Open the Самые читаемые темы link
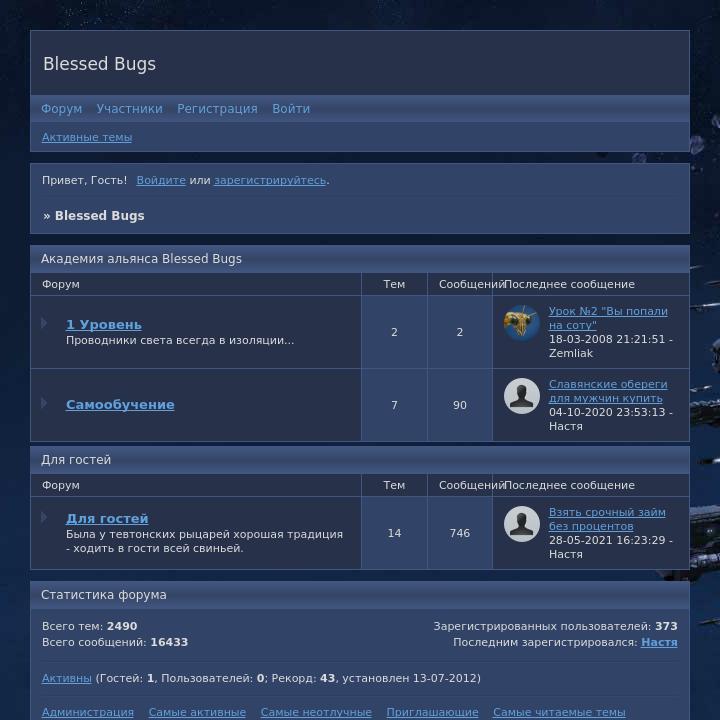The width and height of the screenshot is (720, 720). click(559, 712)
